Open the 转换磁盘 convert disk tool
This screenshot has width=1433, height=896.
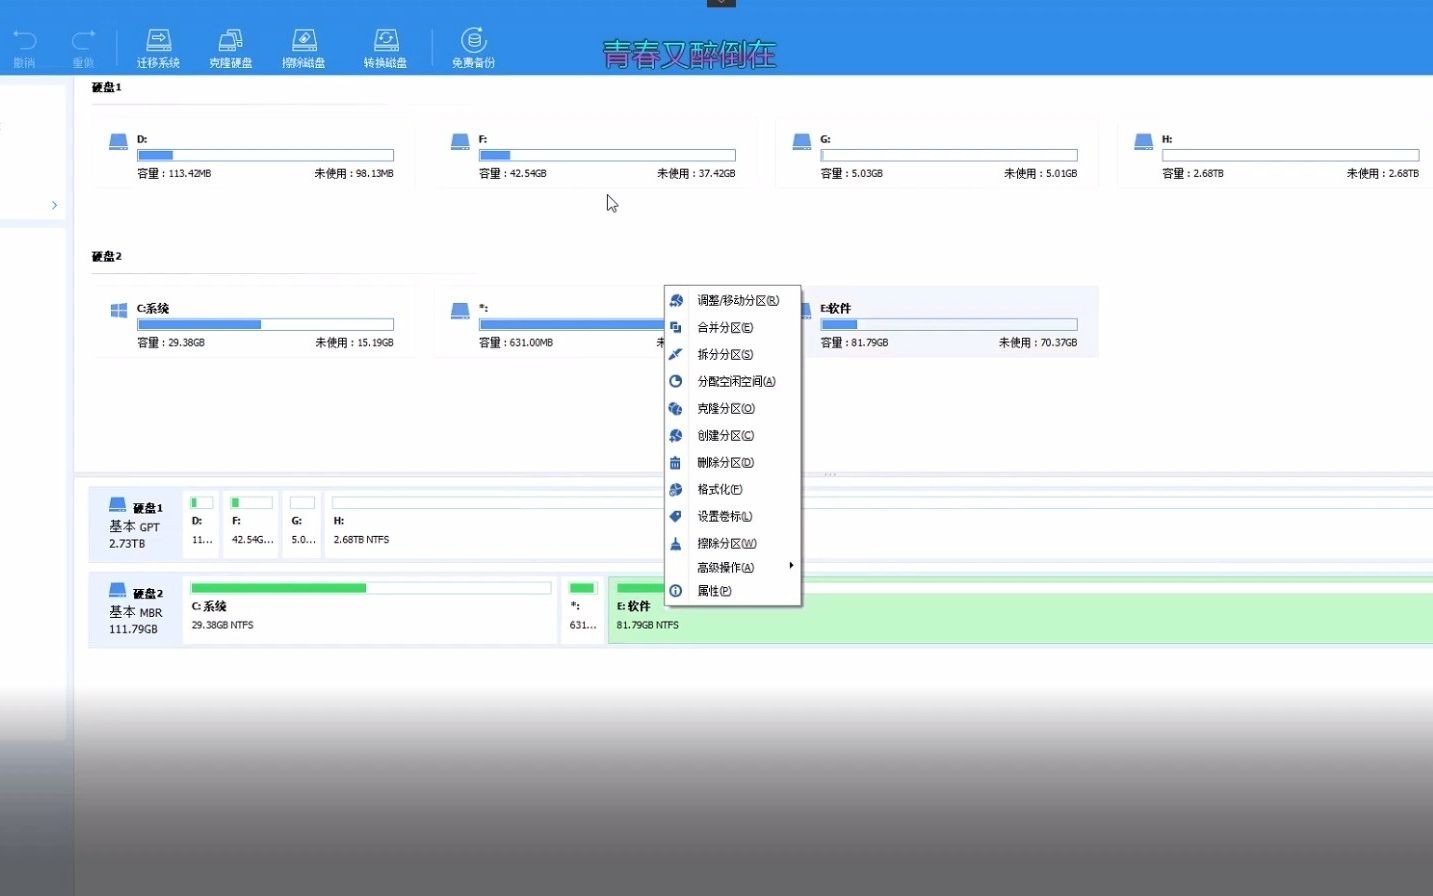pyautogui.click(x=385, y=47)
